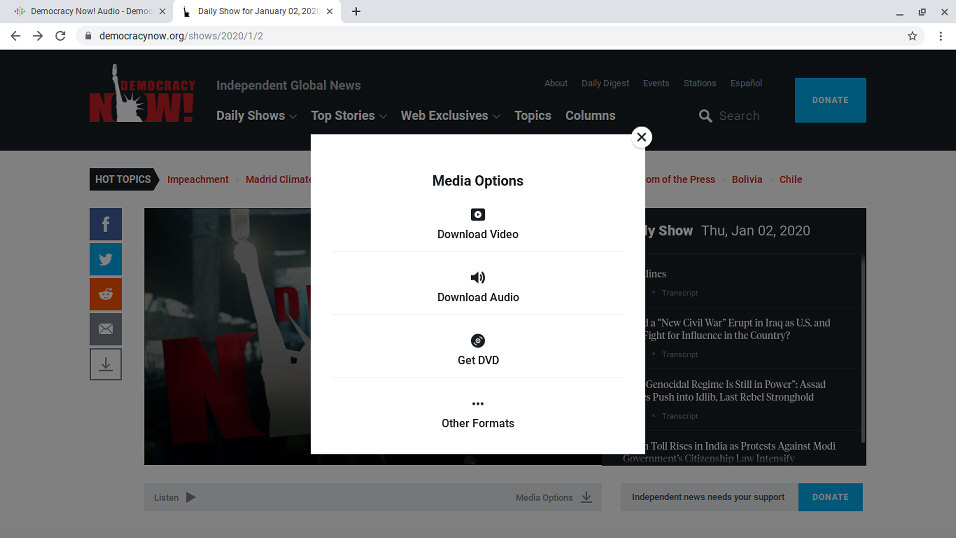The height and width of the screenshot is (538, 956).
Task: Open Other Formats ellipsis option
Action: click(x=478, y=404)
